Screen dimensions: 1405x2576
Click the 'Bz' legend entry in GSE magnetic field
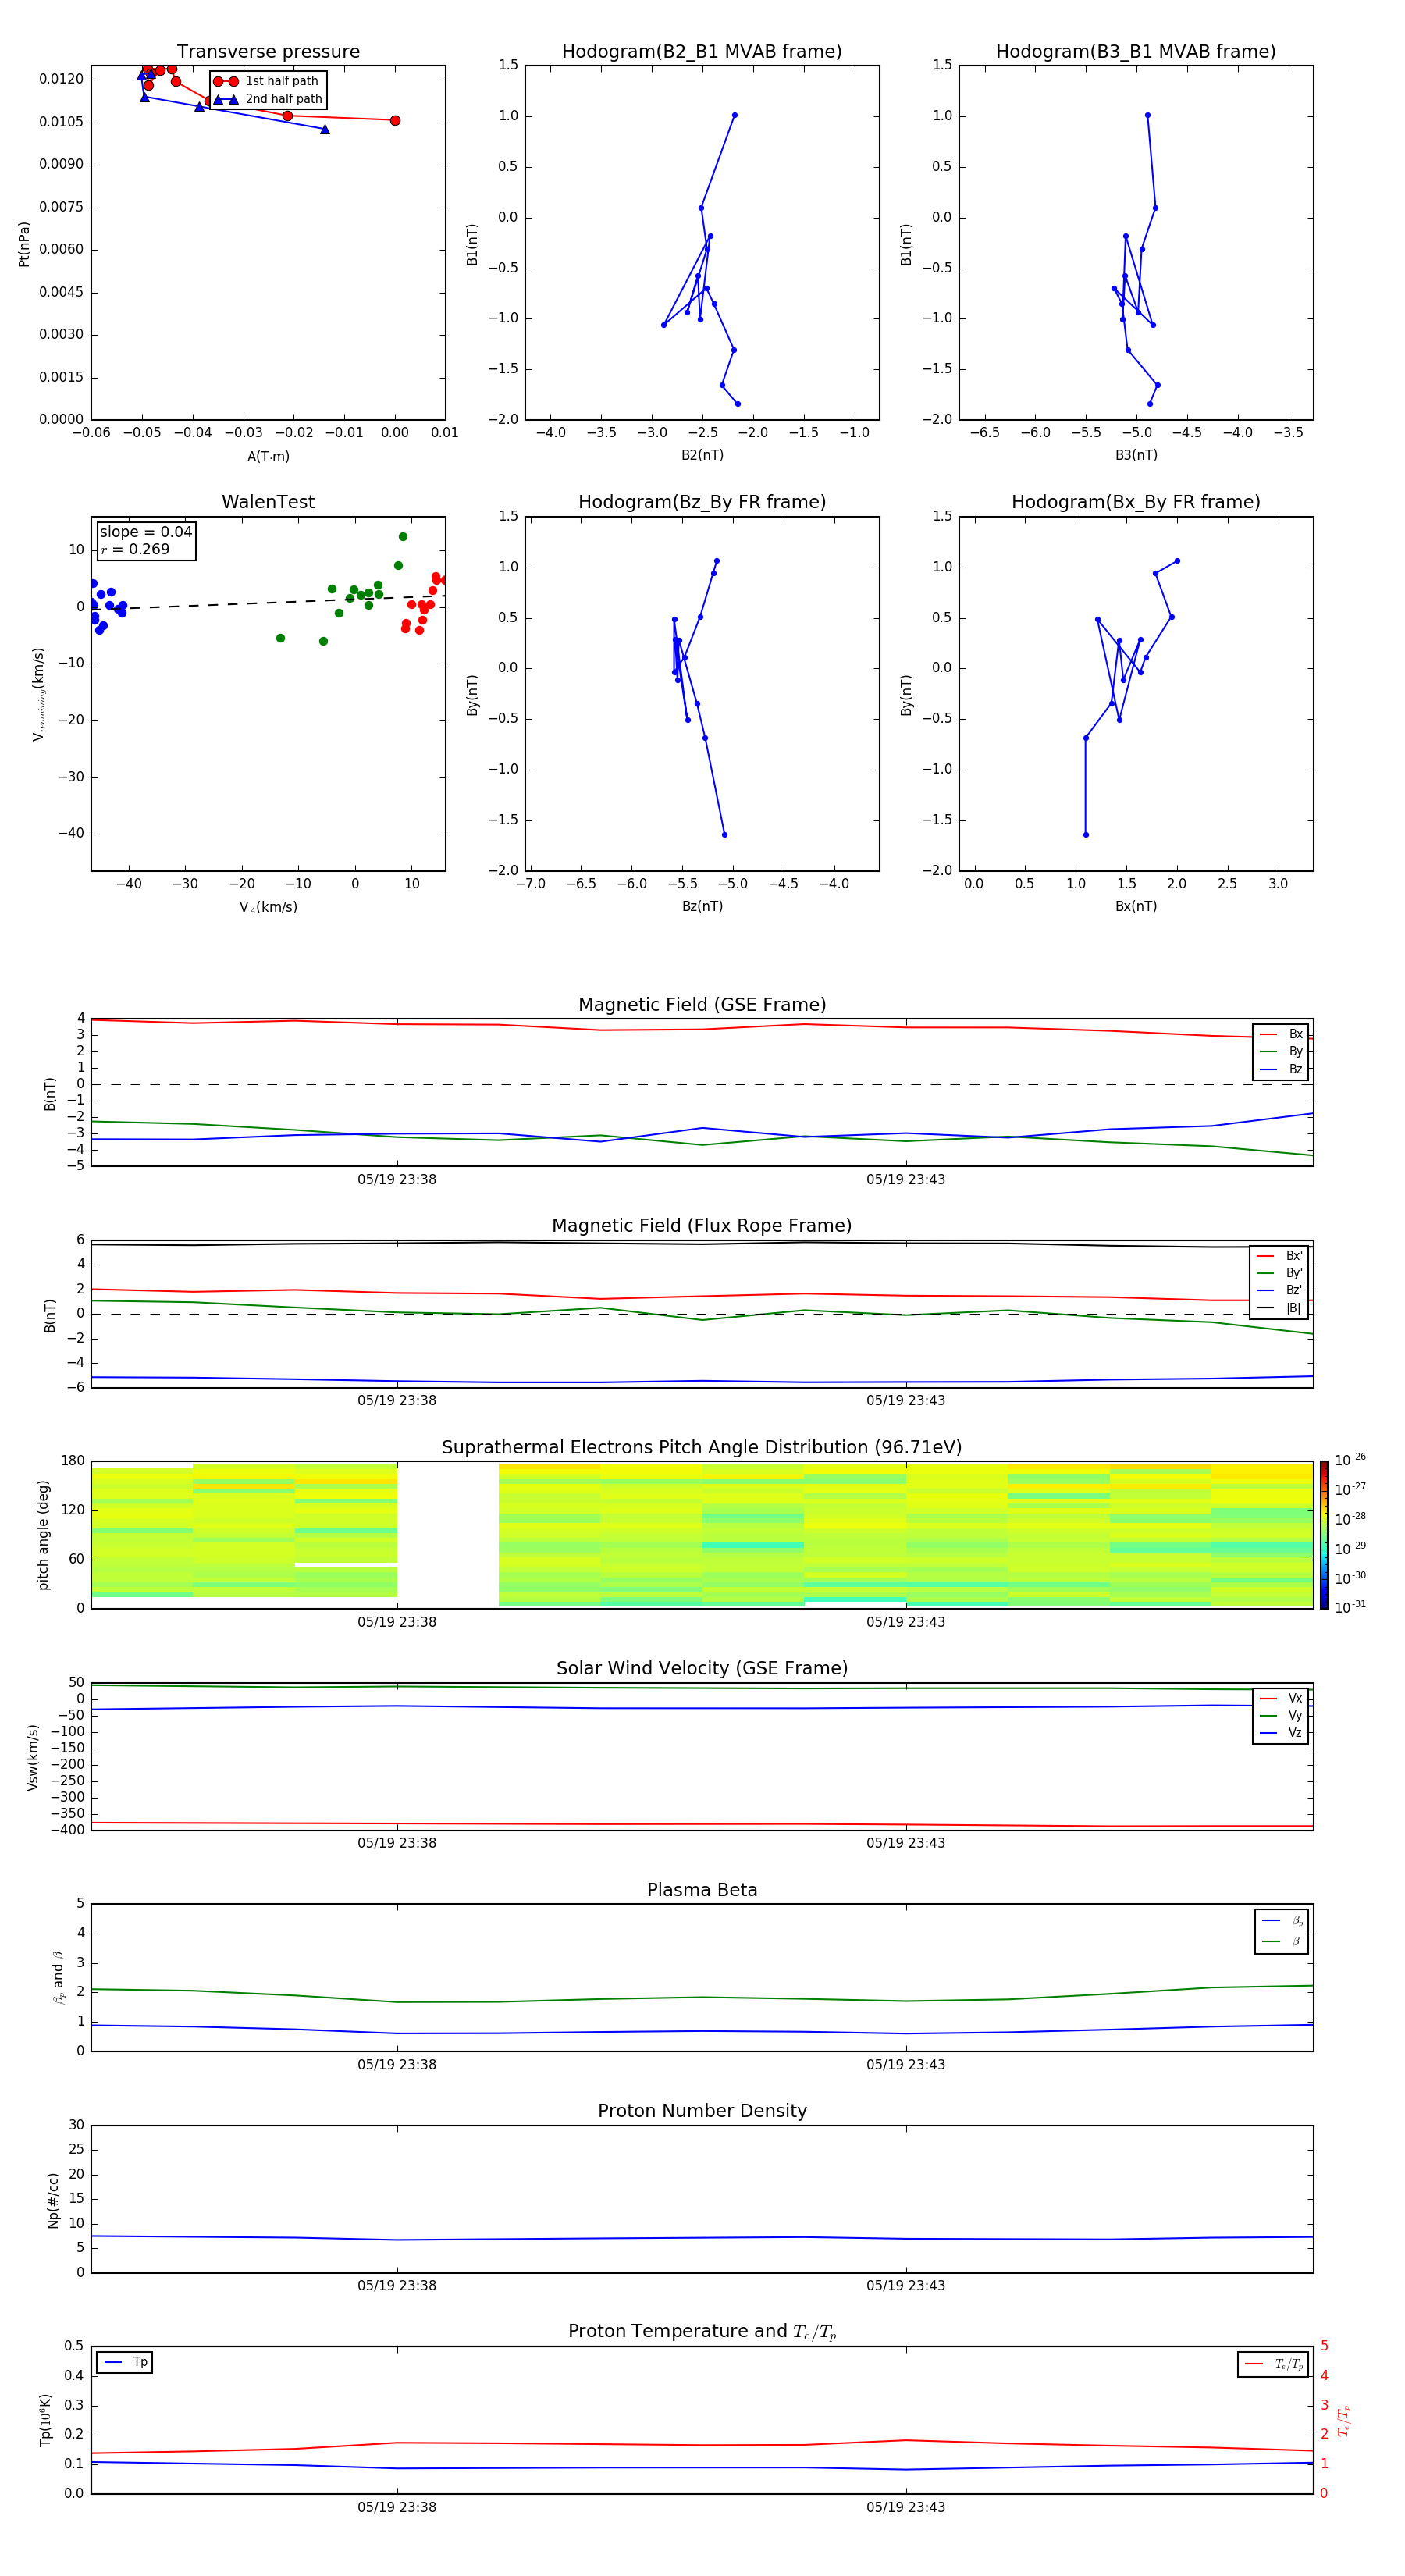click(1281, 1069)
